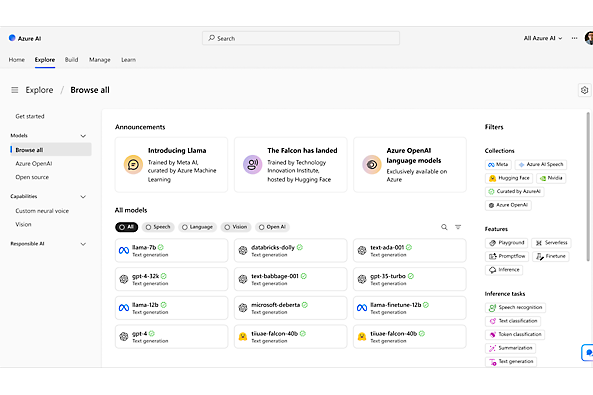Screen dimensions: 593x395
Task: Toggle the Speech recognition task filter
Action: [x=515, y=308]
